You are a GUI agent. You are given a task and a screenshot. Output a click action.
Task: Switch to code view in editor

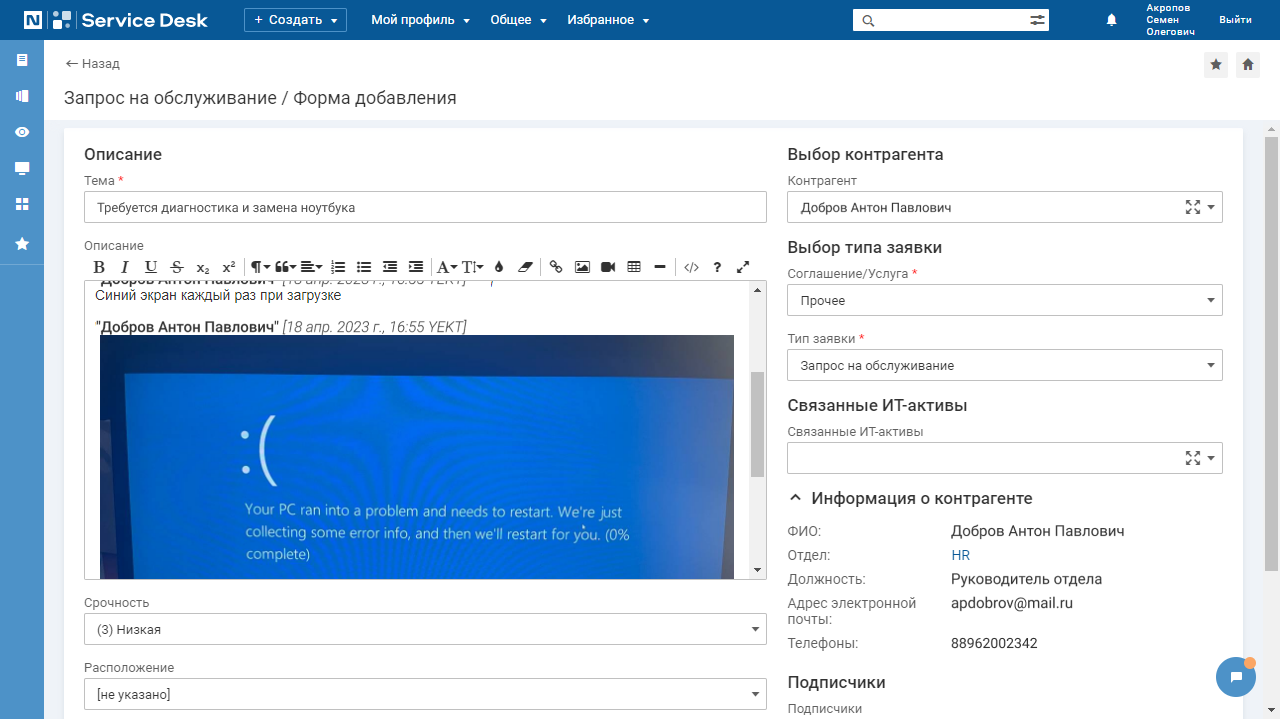pyautogui.click(x=691, y=267)
